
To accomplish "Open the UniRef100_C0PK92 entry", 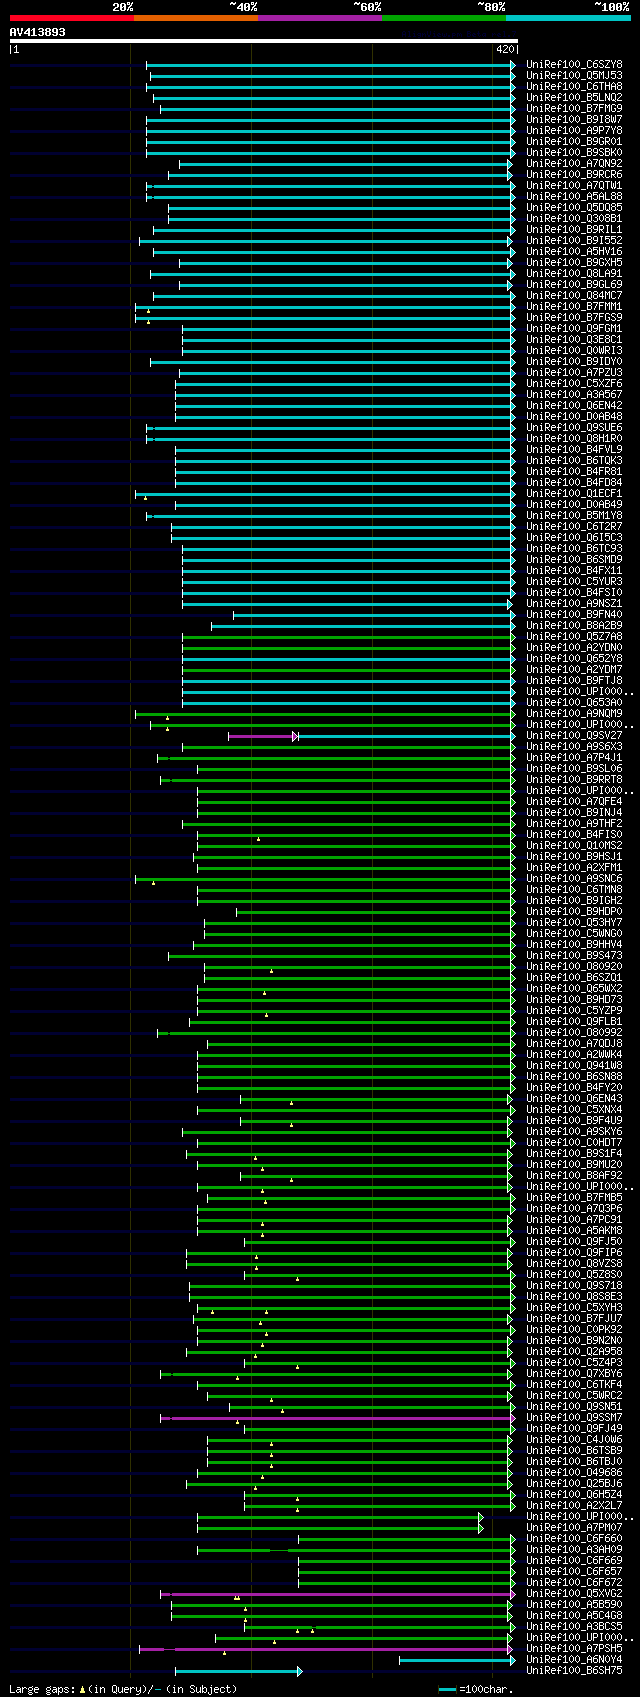I will coord(574,1330).
